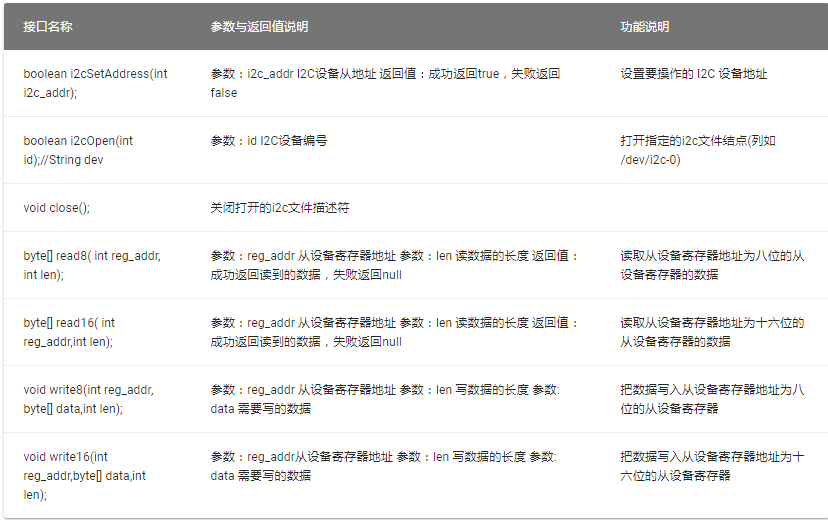828x520 pixels.
Task: Click the i2c_addr parameter description text
Action: (385, 83)
